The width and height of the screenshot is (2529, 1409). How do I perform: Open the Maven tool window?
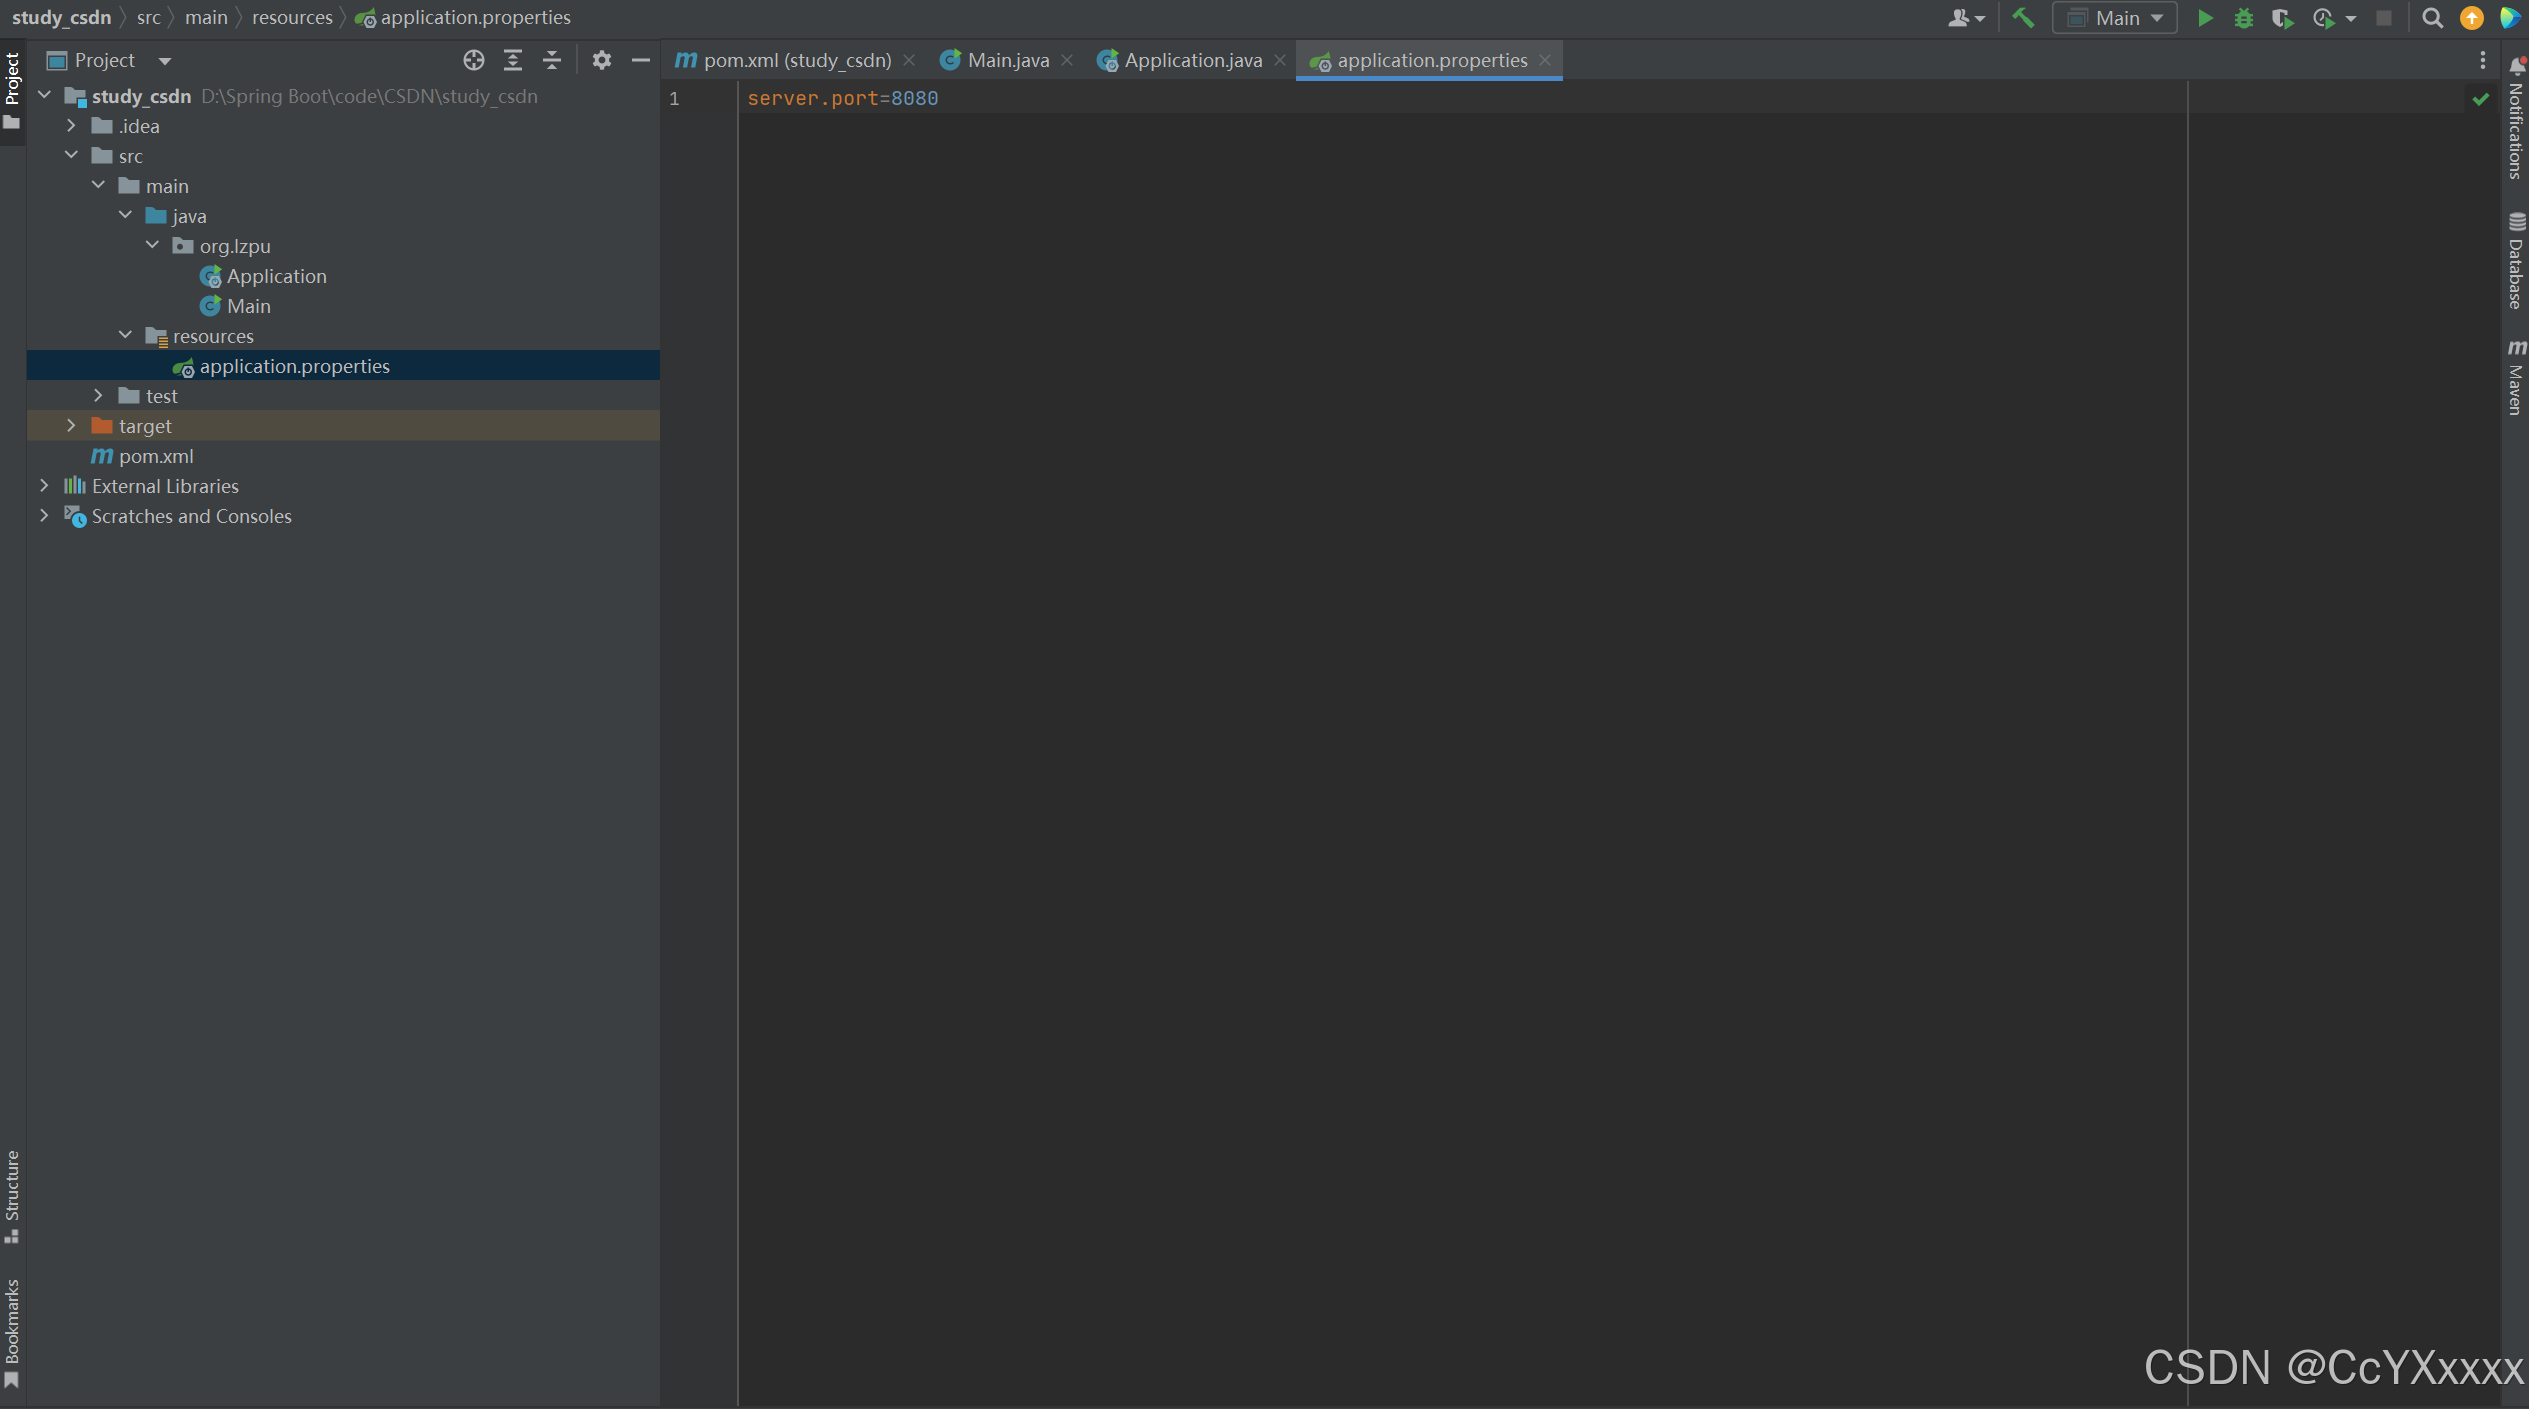click(x=2515, y=377)
